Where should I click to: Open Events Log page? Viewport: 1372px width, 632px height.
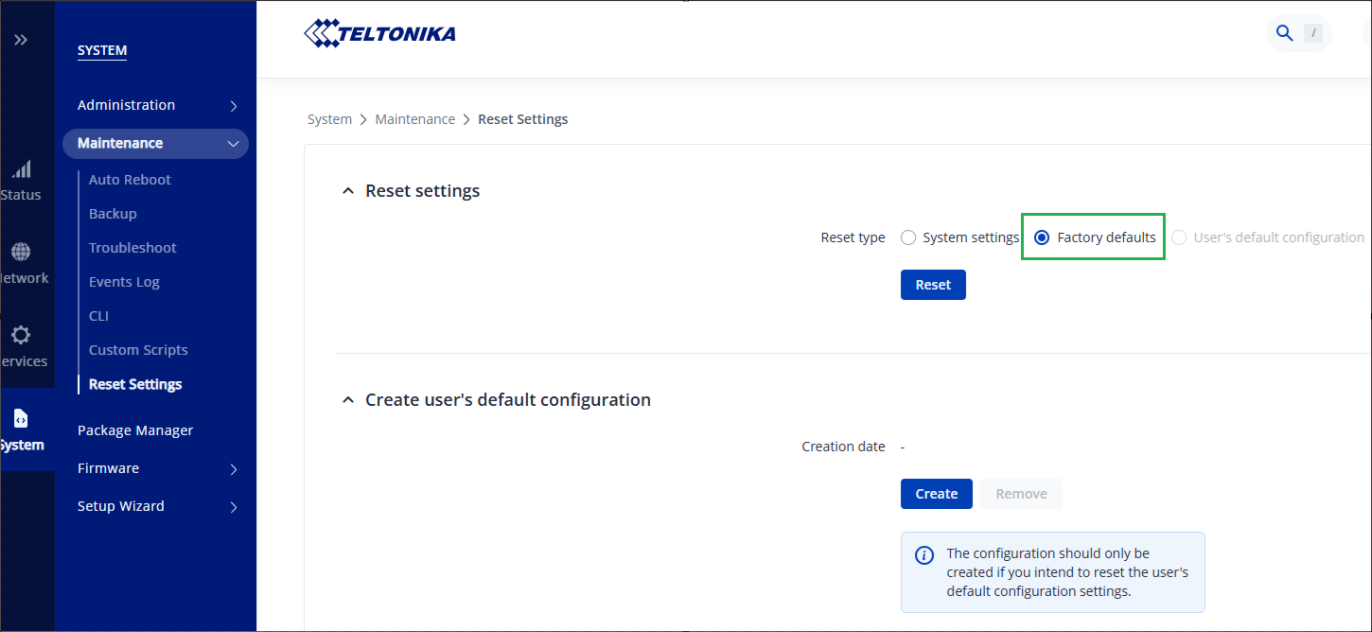pyautogui.click(x=124, y=282)
